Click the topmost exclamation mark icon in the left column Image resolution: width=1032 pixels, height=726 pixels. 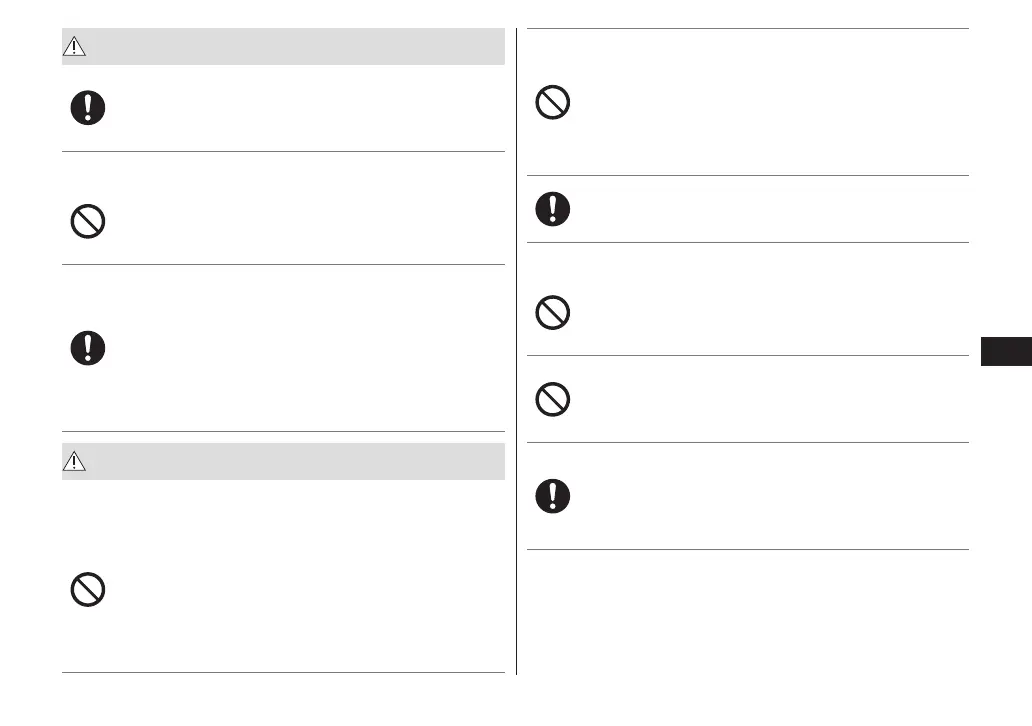point(88,108)
